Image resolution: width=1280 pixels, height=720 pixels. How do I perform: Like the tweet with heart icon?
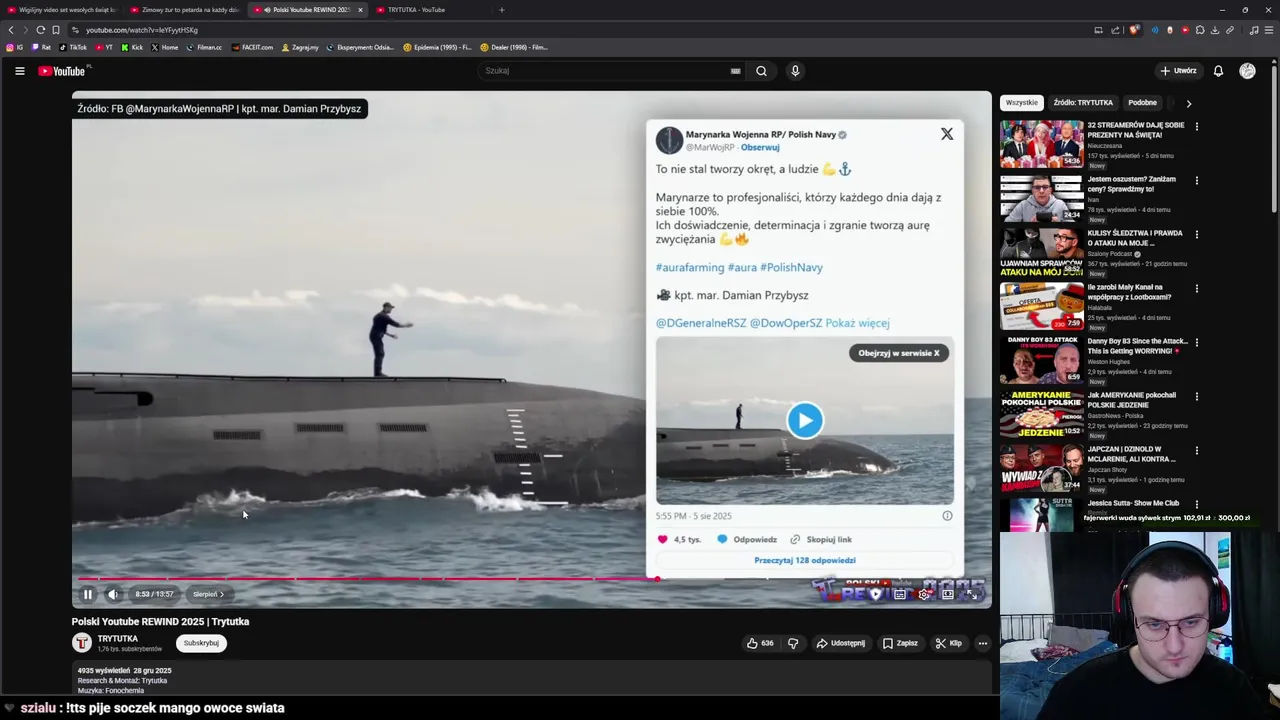tap(662, 539)
